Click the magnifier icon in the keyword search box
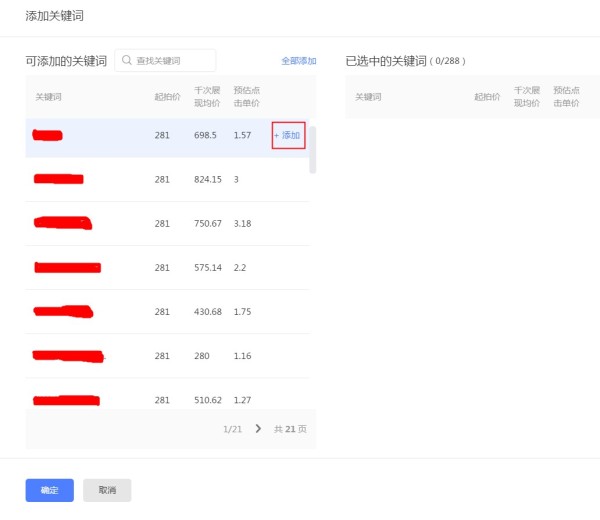600x520 pixels. pyautogui.click(x=127, y=61)
